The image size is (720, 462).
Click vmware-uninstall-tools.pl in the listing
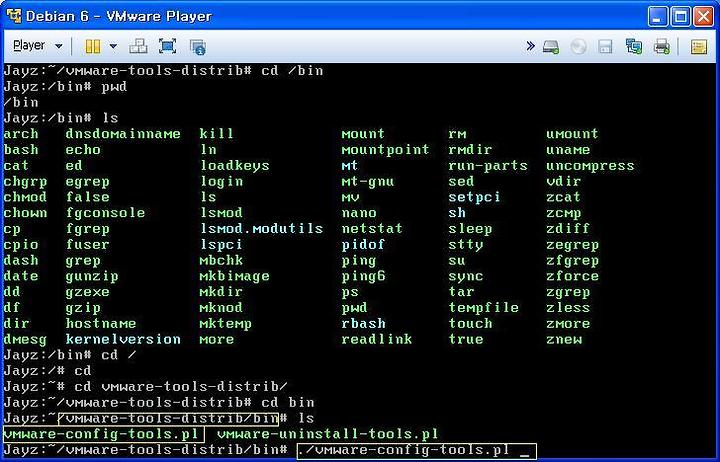pyautogui.click(x=327, y=434)
